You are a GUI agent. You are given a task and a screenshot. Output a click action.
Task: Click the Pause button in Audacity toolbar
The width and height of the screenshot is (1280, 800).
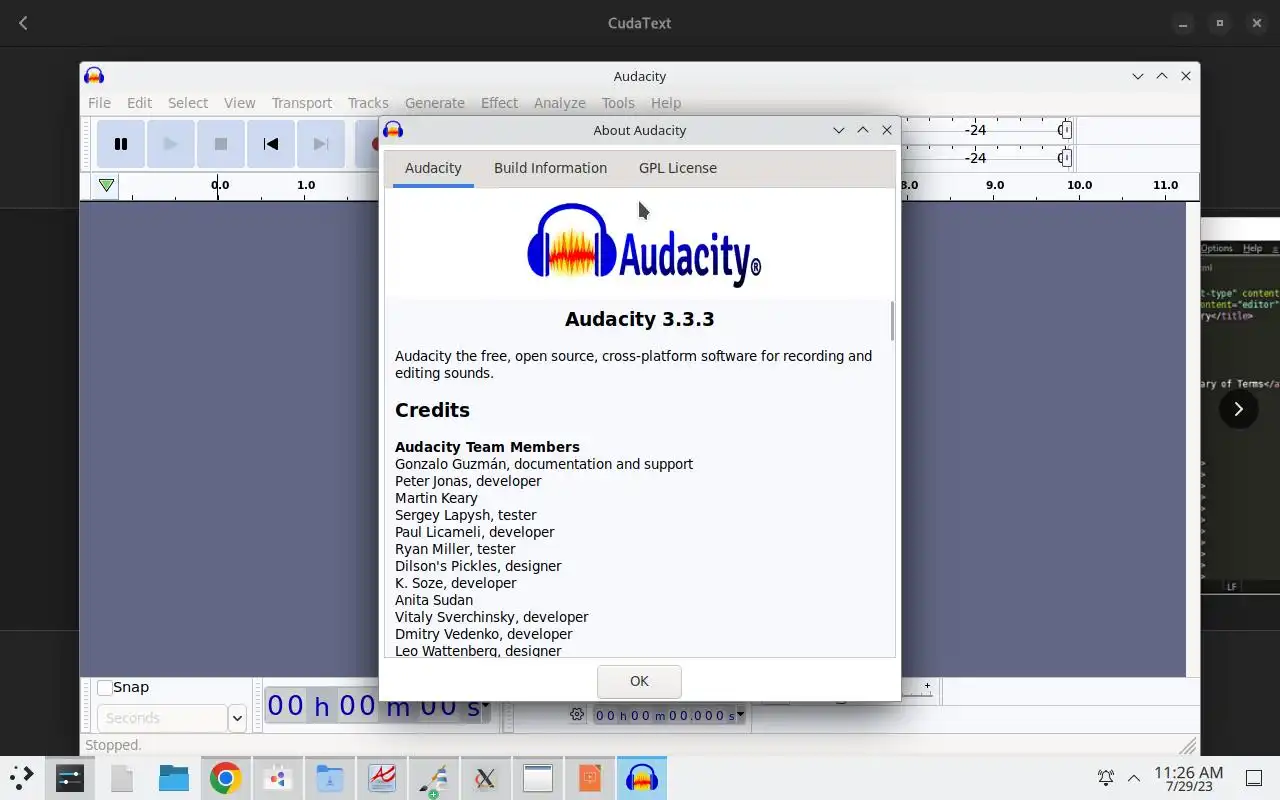(121, 144)
